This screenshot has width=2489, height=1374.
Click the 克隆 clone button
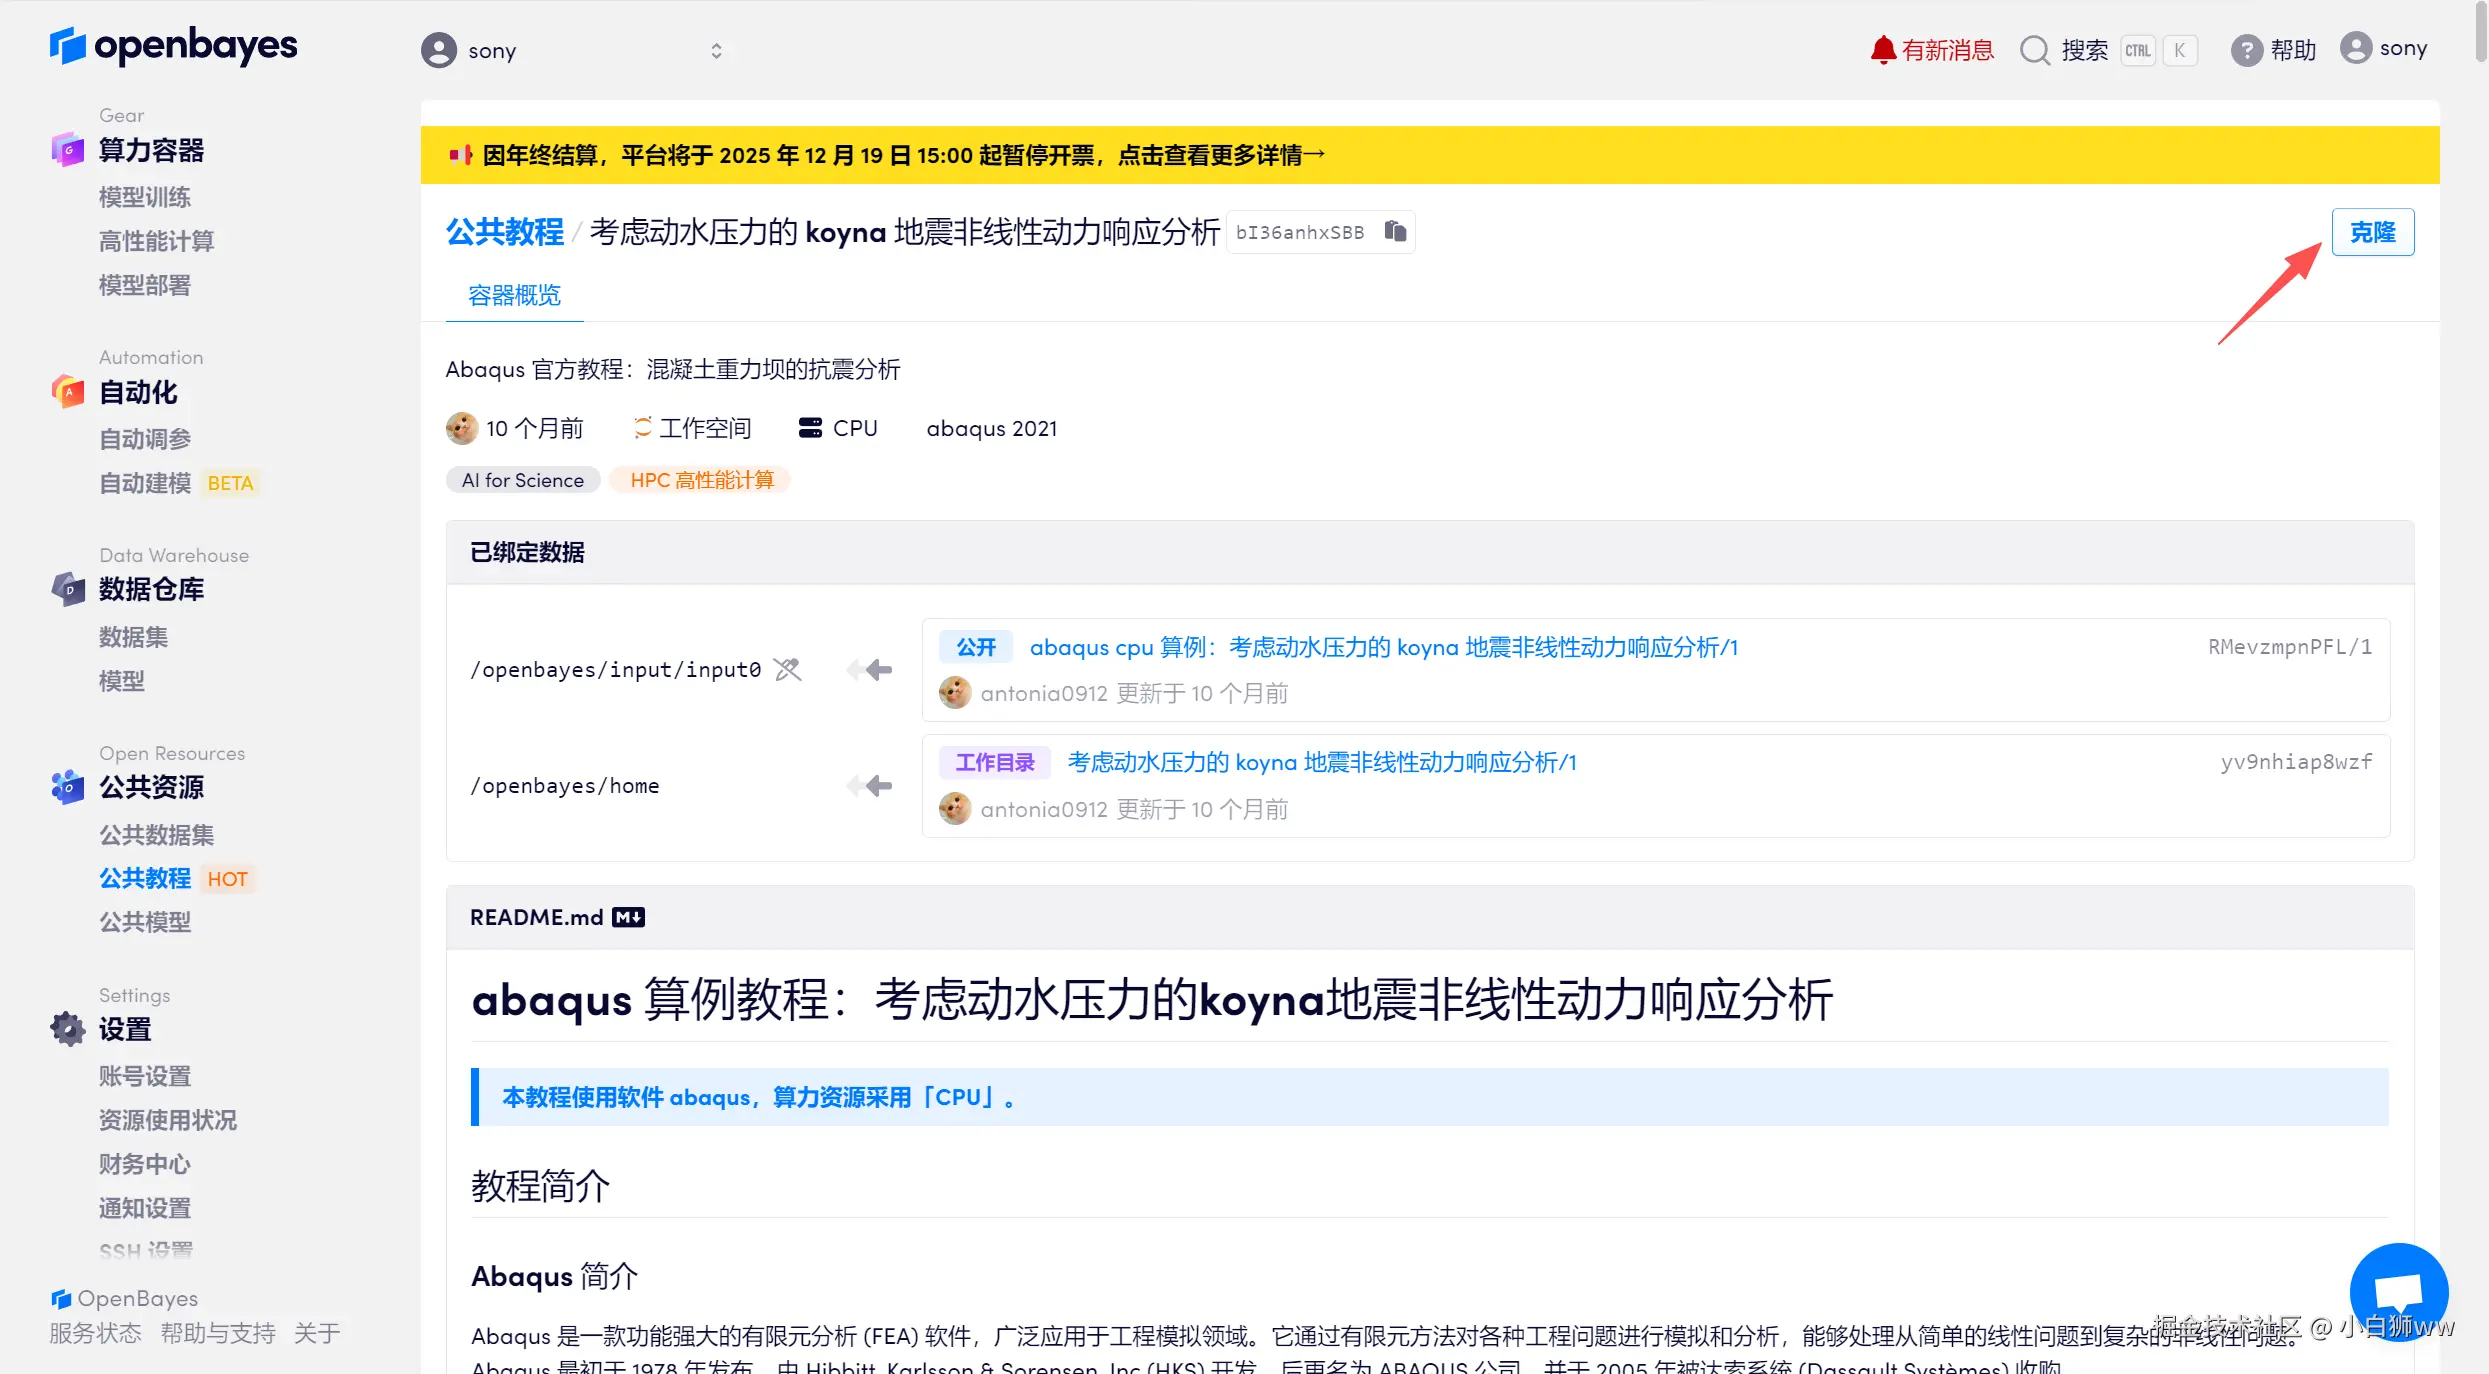[x=2372, y=232]
